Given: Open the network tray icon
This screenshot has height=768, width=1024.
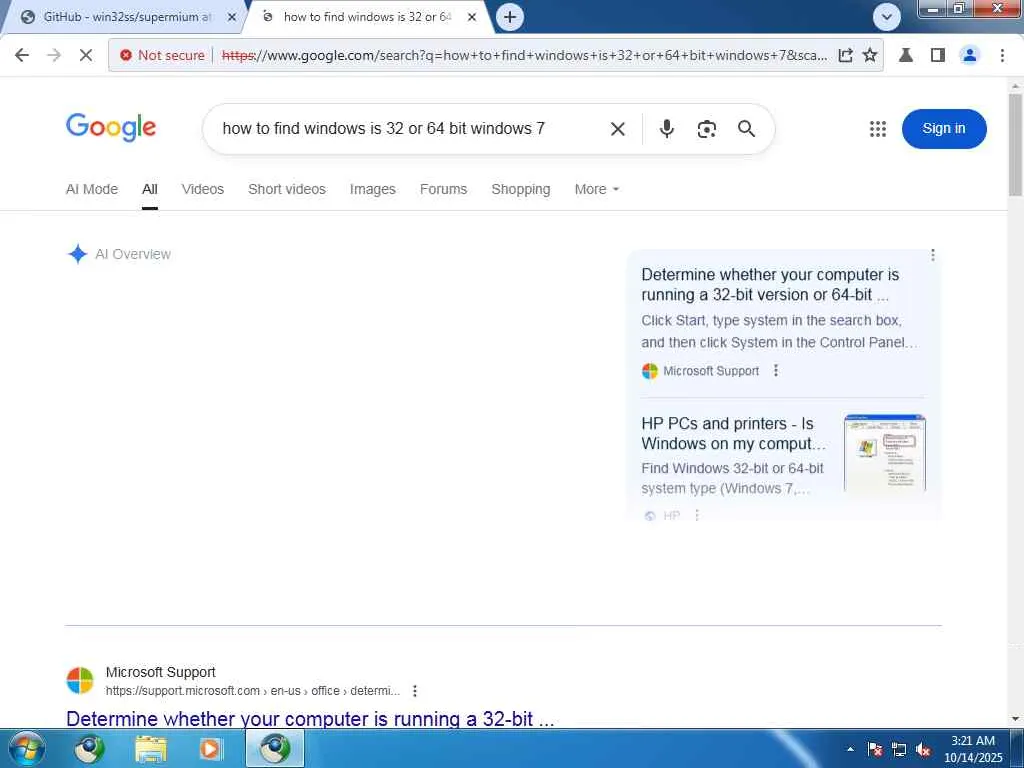Looking at the screenshot, I should click(x=899, y=749).
